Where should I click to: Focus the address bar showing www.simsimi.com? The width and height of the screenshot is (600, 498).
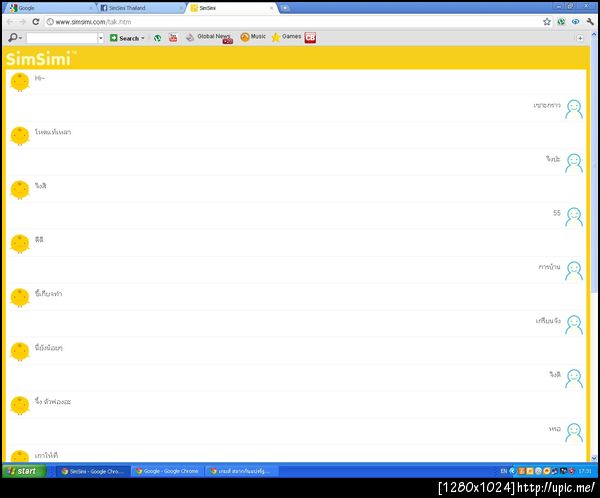291,22
